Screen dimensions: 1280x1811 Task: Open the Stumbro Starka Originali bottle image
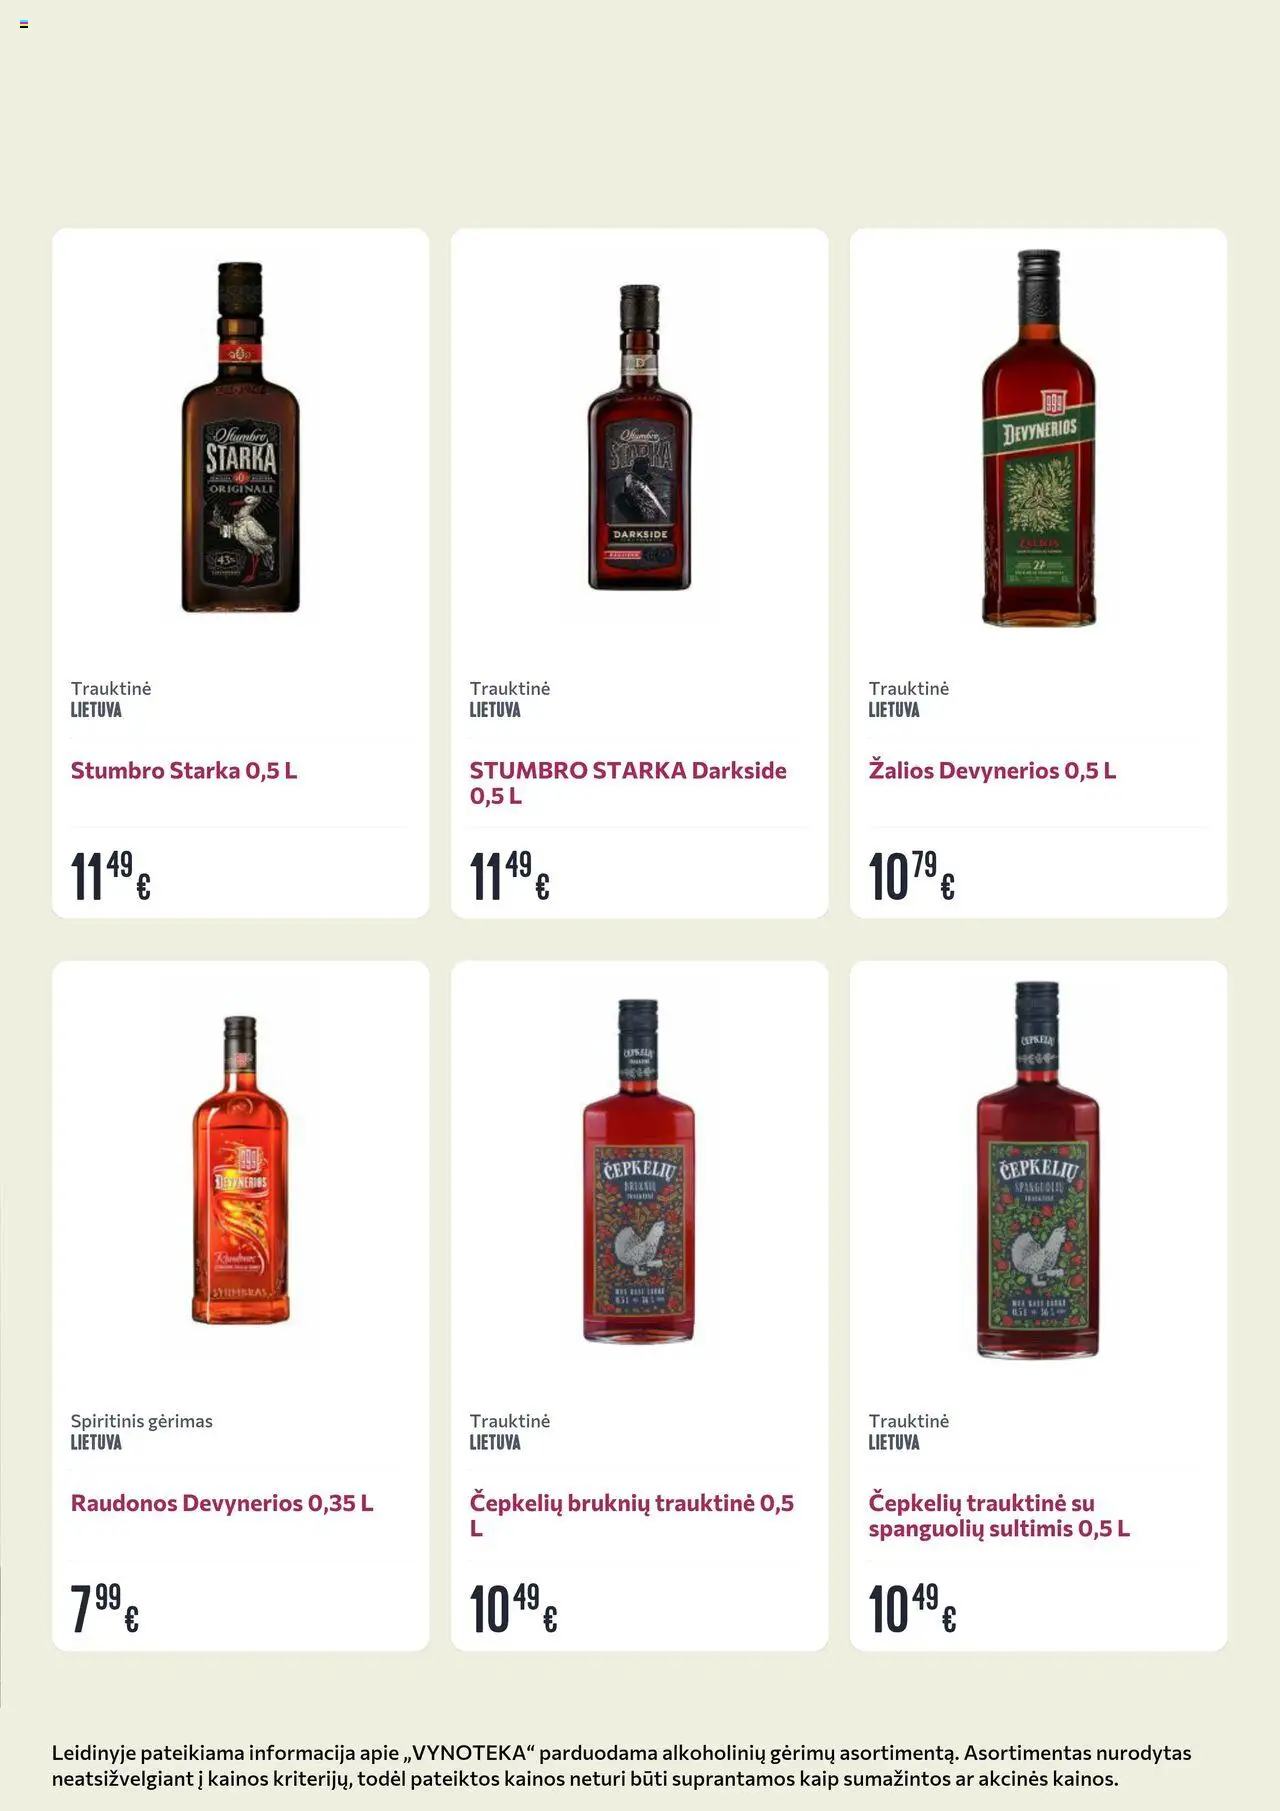(240, 437)
